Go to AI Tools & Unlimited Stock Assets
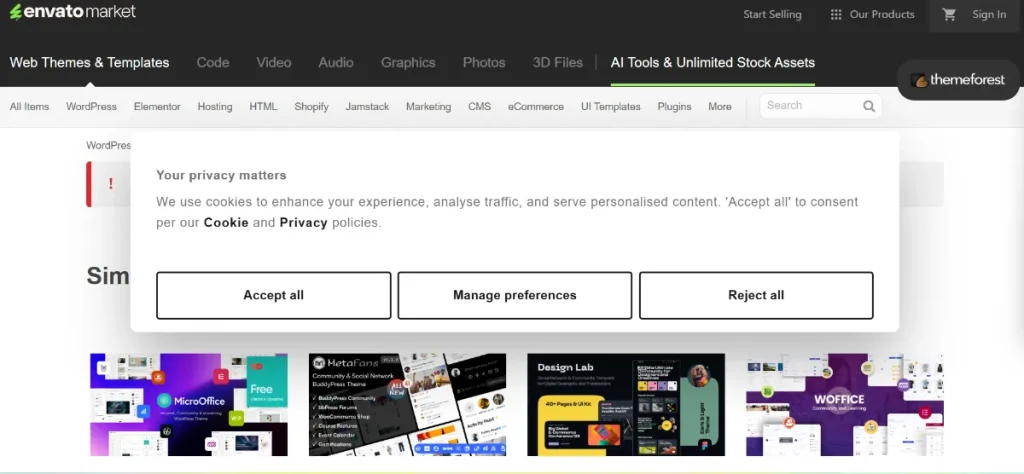Viewport: 1024px width, 474px height. 712,62
